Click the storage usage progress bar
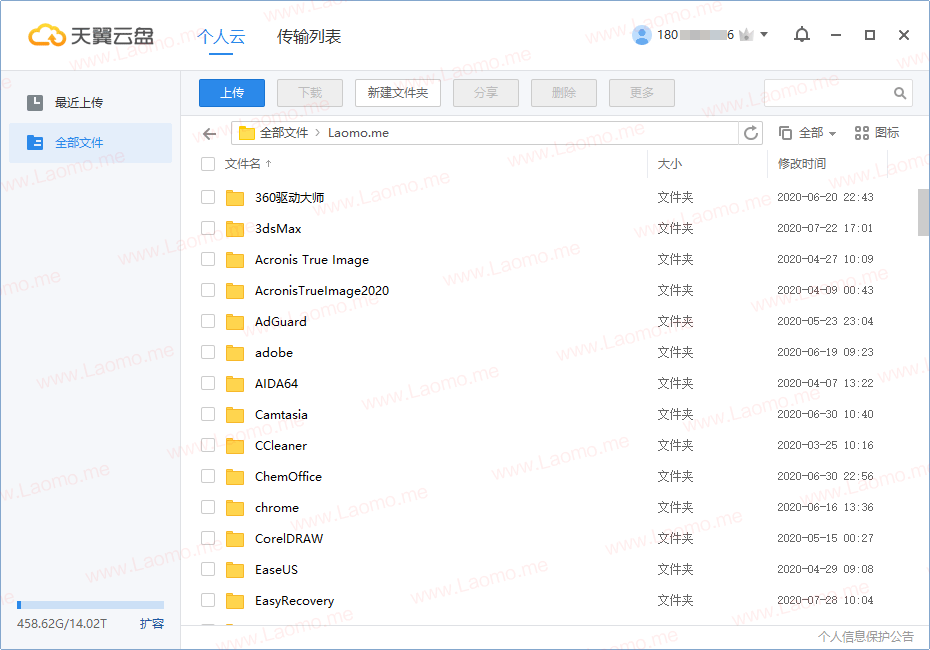 coord(90,605)
